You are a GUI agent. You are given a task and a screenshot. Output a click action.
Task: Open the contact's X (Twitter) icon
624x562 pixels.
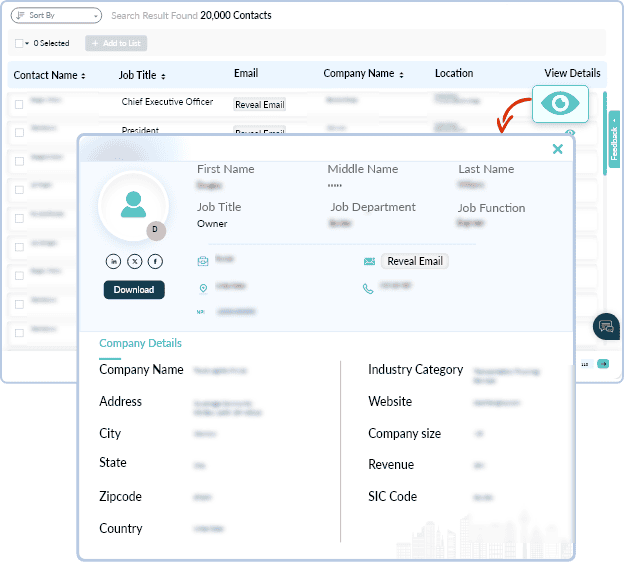point(135,261)
